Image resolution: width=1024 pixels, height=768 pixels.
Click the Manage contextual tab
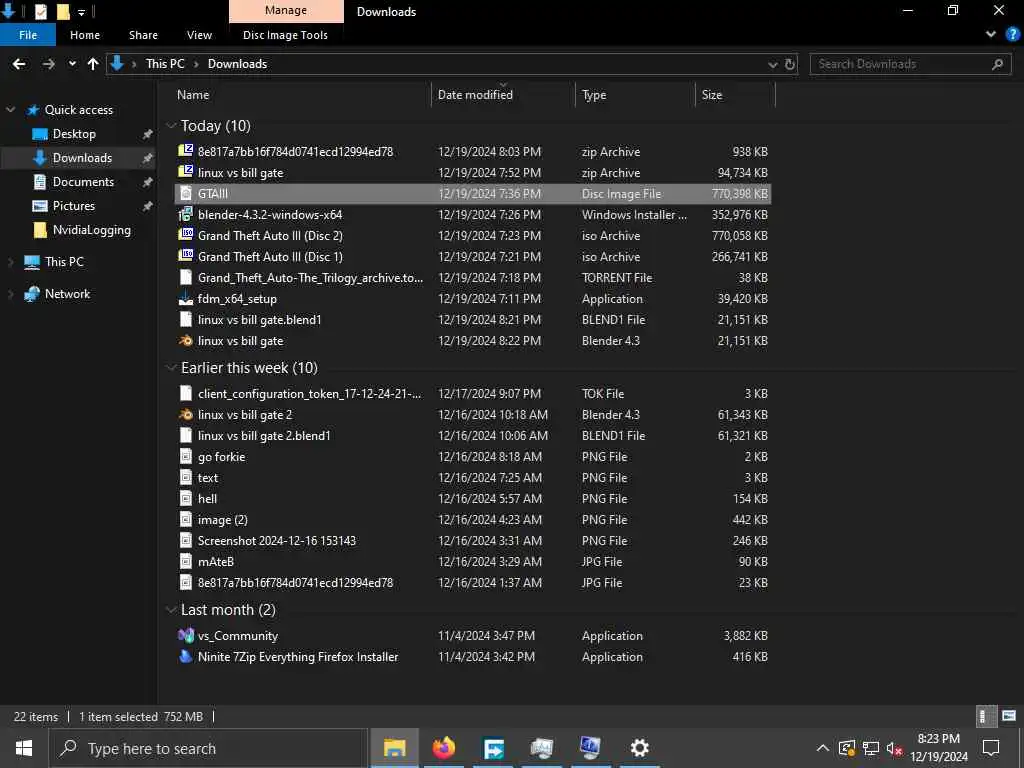286,11
